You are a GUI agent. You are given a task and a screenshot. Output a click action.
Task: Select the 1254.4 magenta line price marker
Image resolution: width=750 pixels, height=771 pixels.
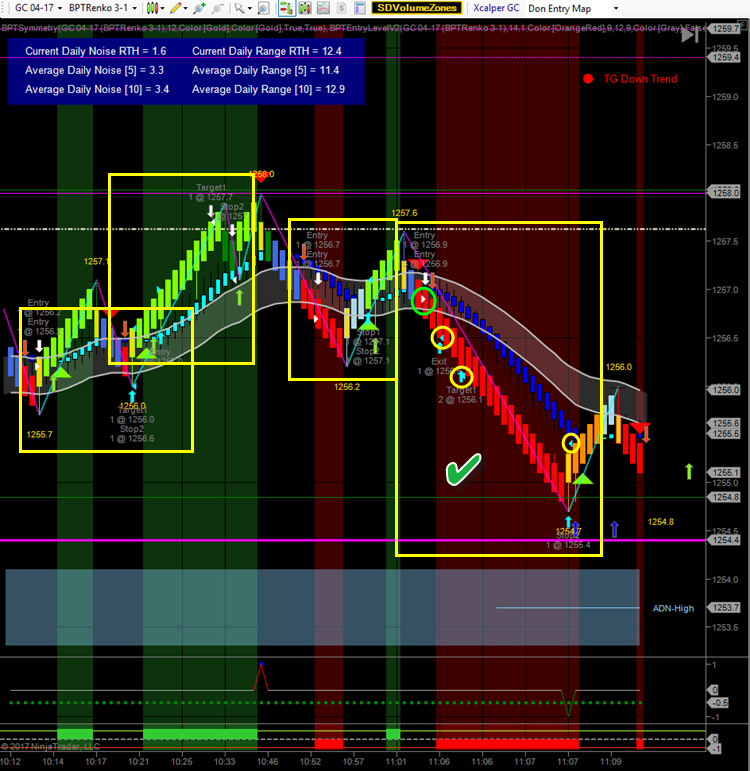(x=724, y=540)
